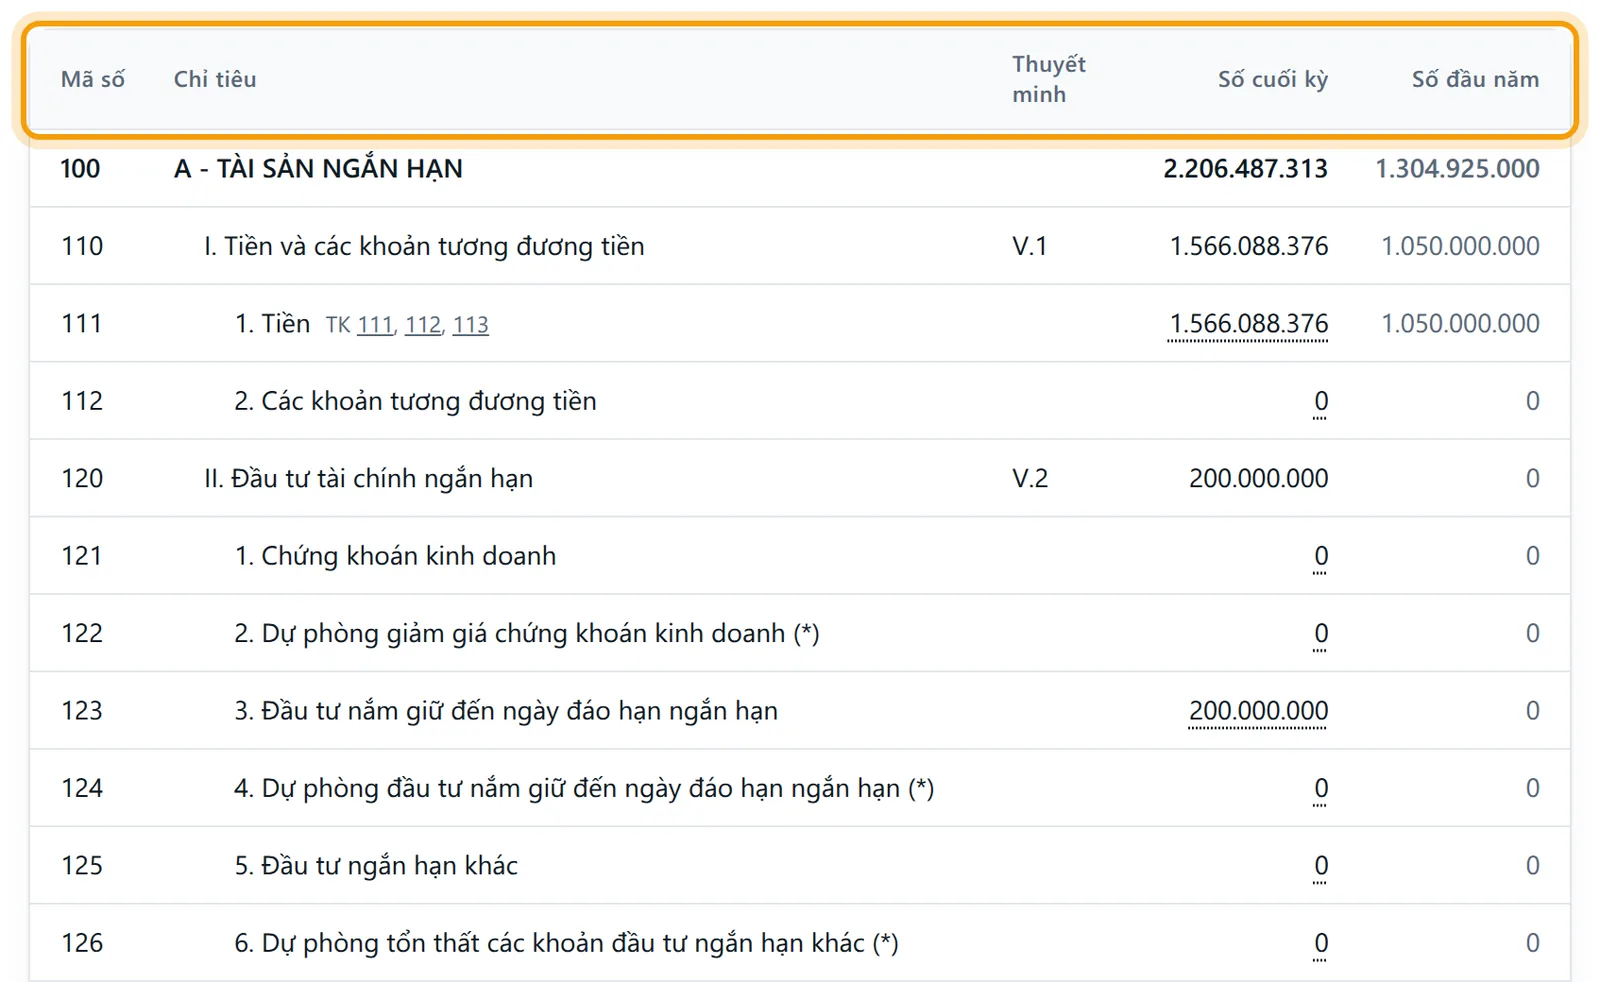Select '2. Dự phòng giảm giá chứng khoán kinh doanh (*)'
This screenshot has width=1600, height=982.
point(527,634)
